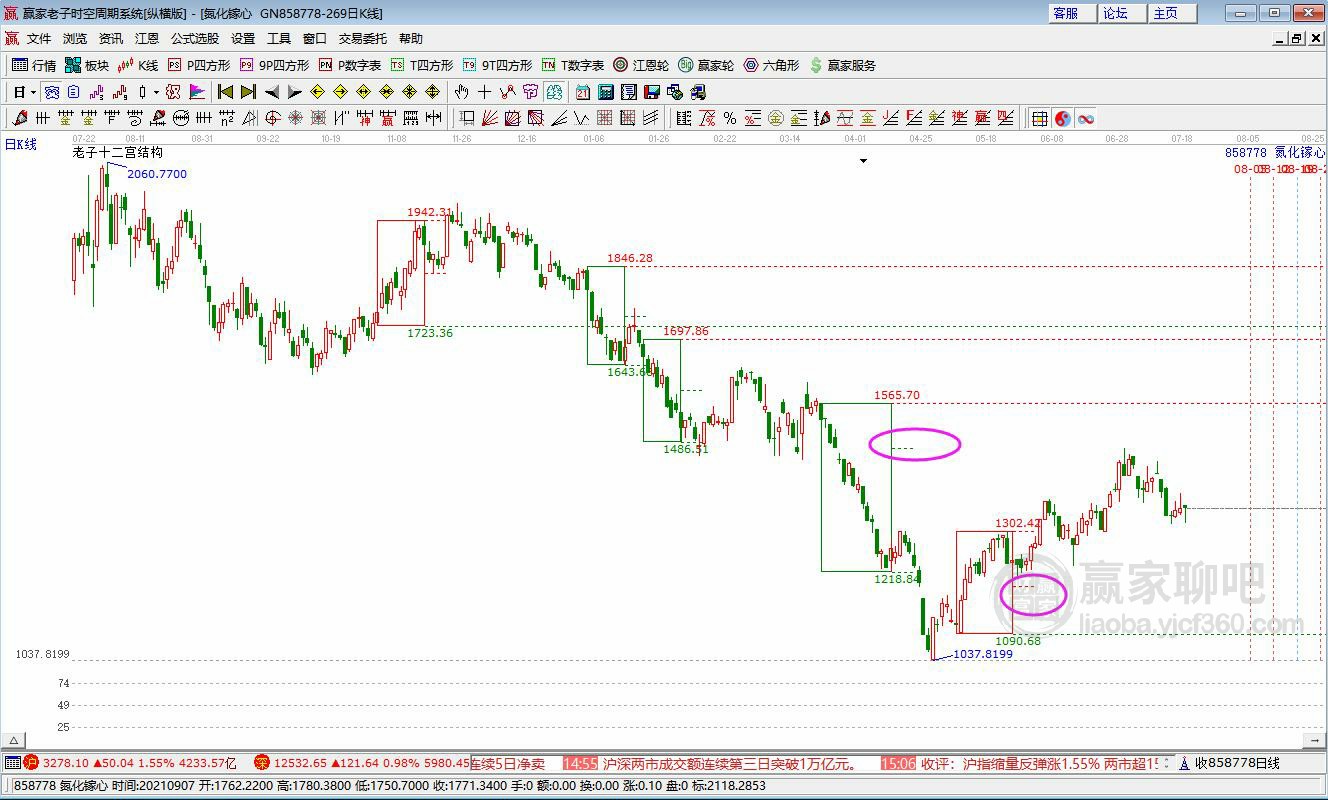Open the 帮助 menu

411,39
